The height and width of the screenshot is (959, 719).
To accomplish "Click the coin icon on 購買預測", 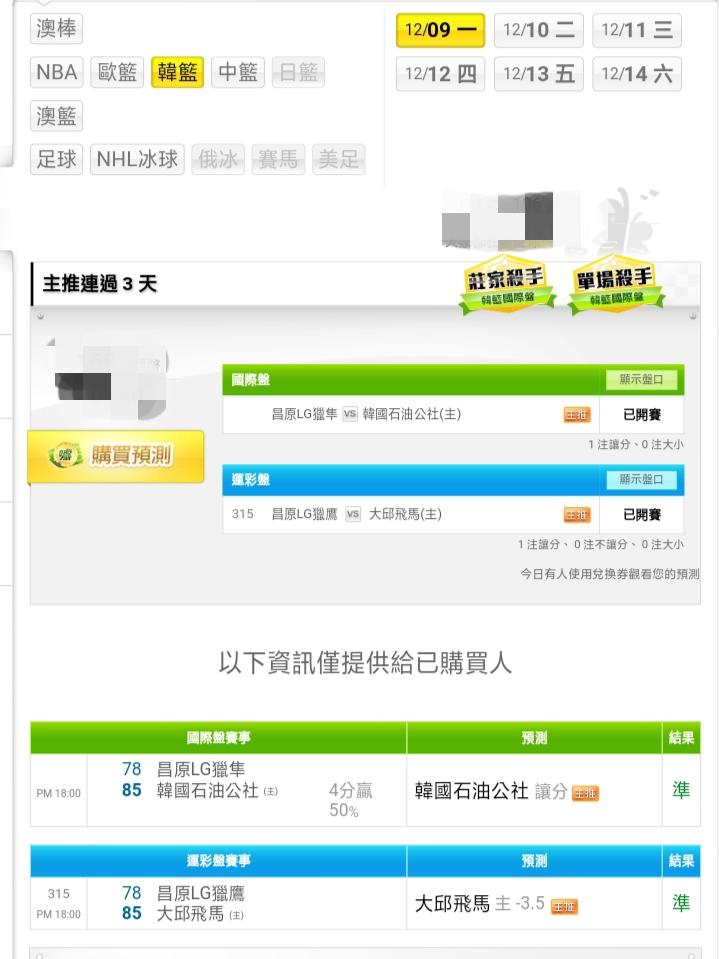I will (x=65, y=456).
